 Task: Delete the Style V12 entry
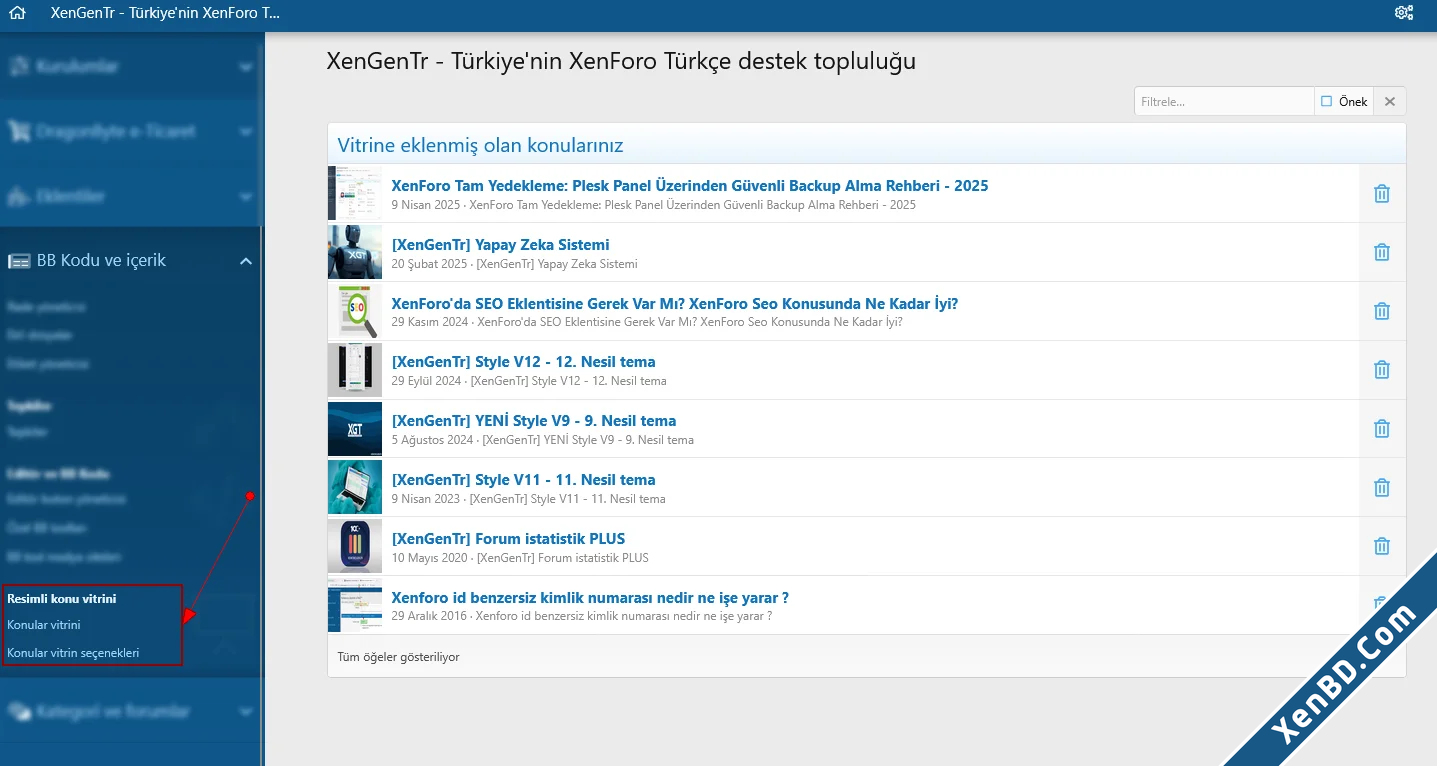1381,371
